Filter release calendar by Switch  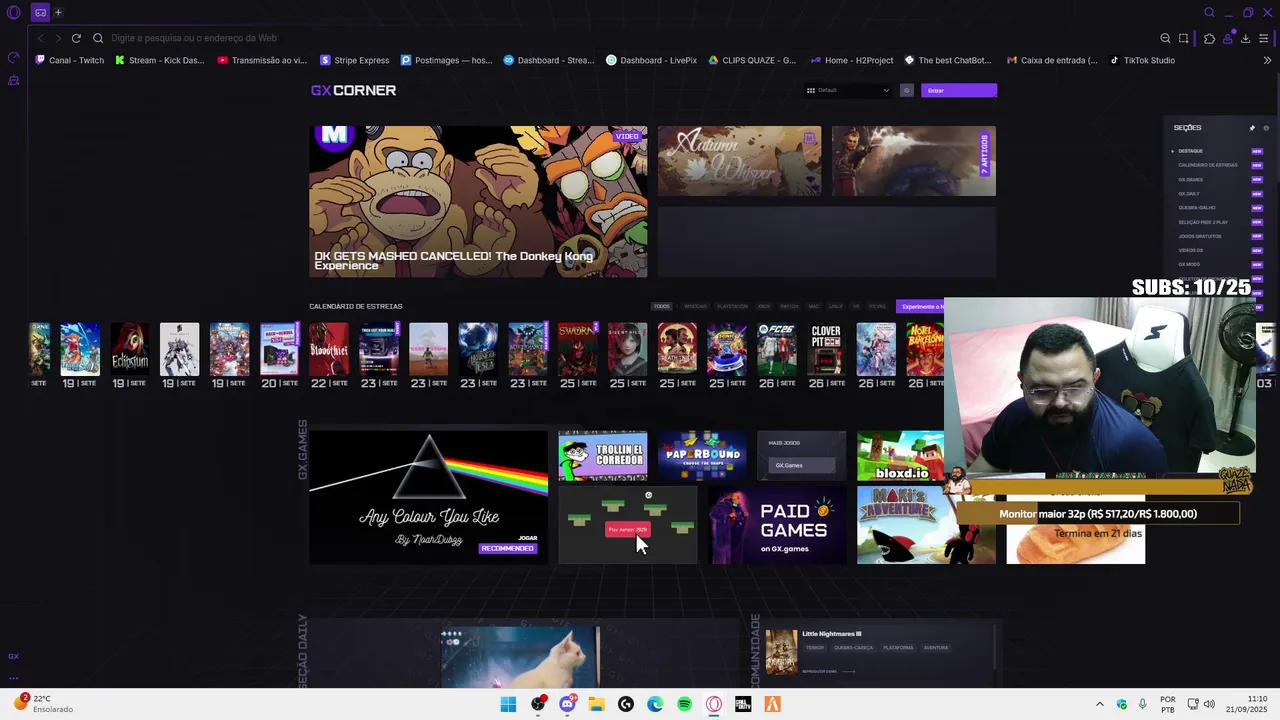(x=789, y=306)
